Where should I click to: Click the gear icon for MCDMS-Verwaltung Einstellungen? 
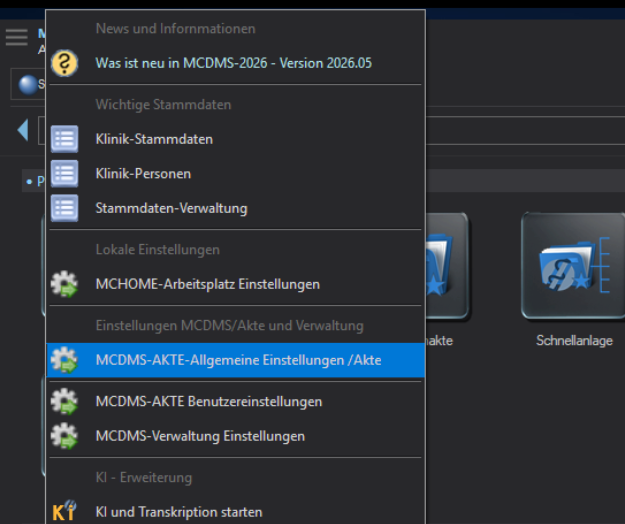64,436
